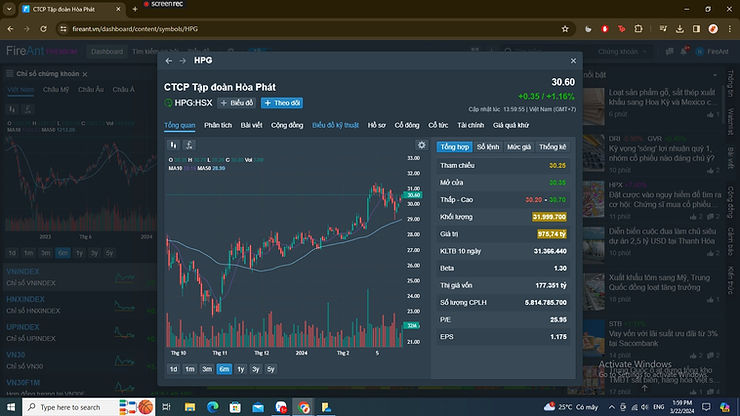This screenshot has height=416, width=740.
Task: Open the Tổng quan tab
Action: (179, 125)
